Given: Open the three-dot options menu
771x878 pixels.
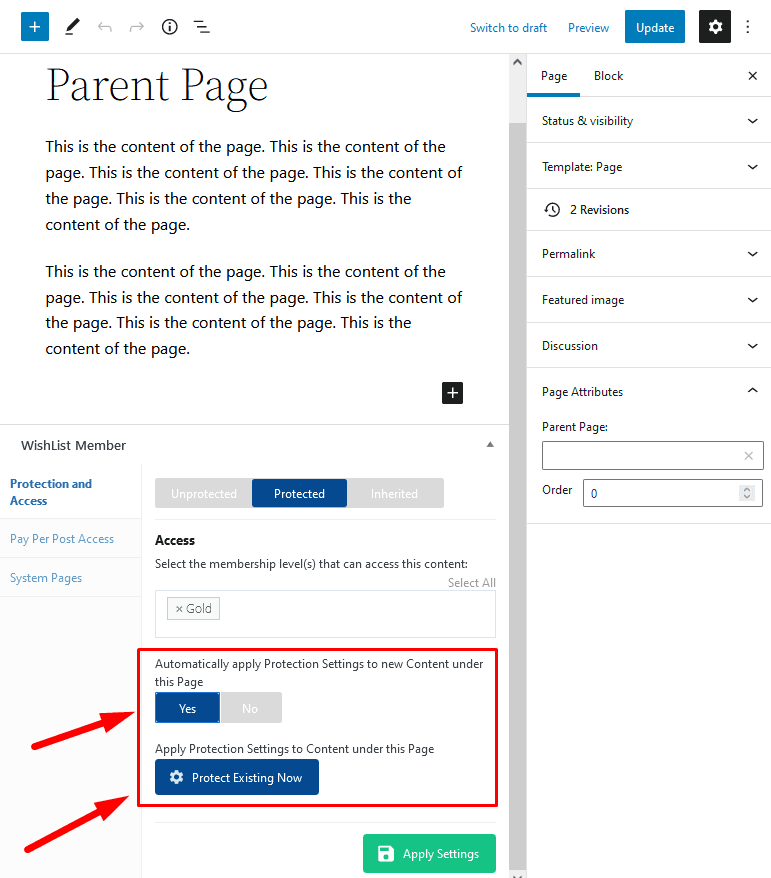Looking at the screenshot, I should coord(747,27).
